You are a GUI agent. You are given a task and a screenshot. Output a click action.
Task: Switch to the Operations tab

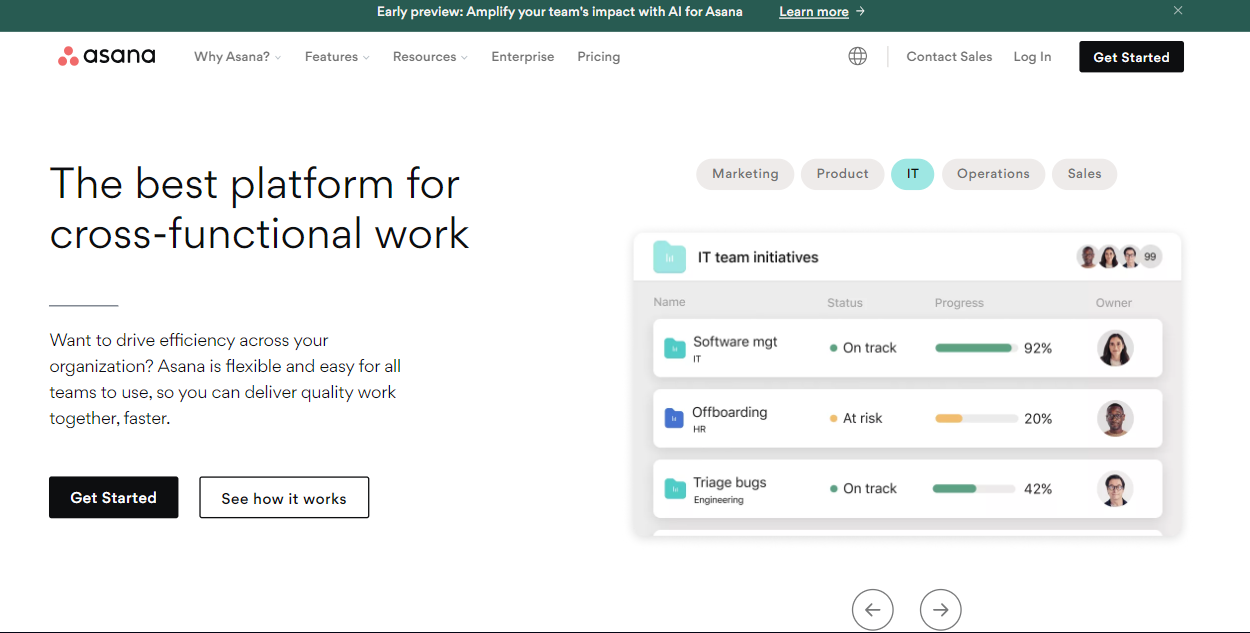pos(993,174)
